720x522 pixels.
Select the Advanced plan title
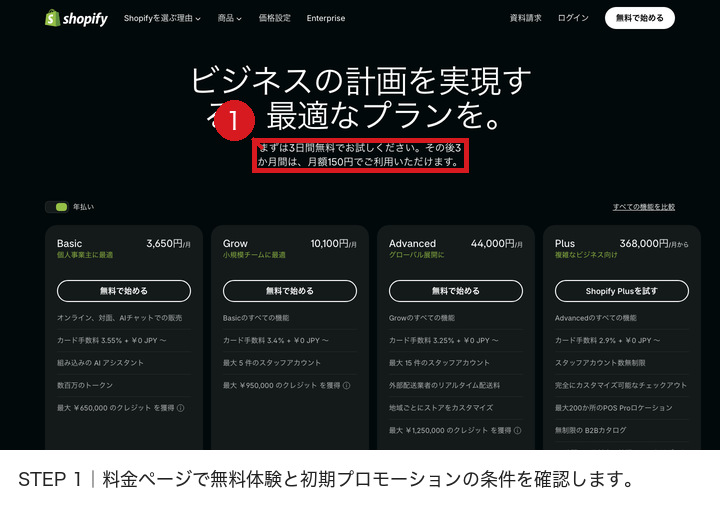pyautogui.click(x=412, y=244)
